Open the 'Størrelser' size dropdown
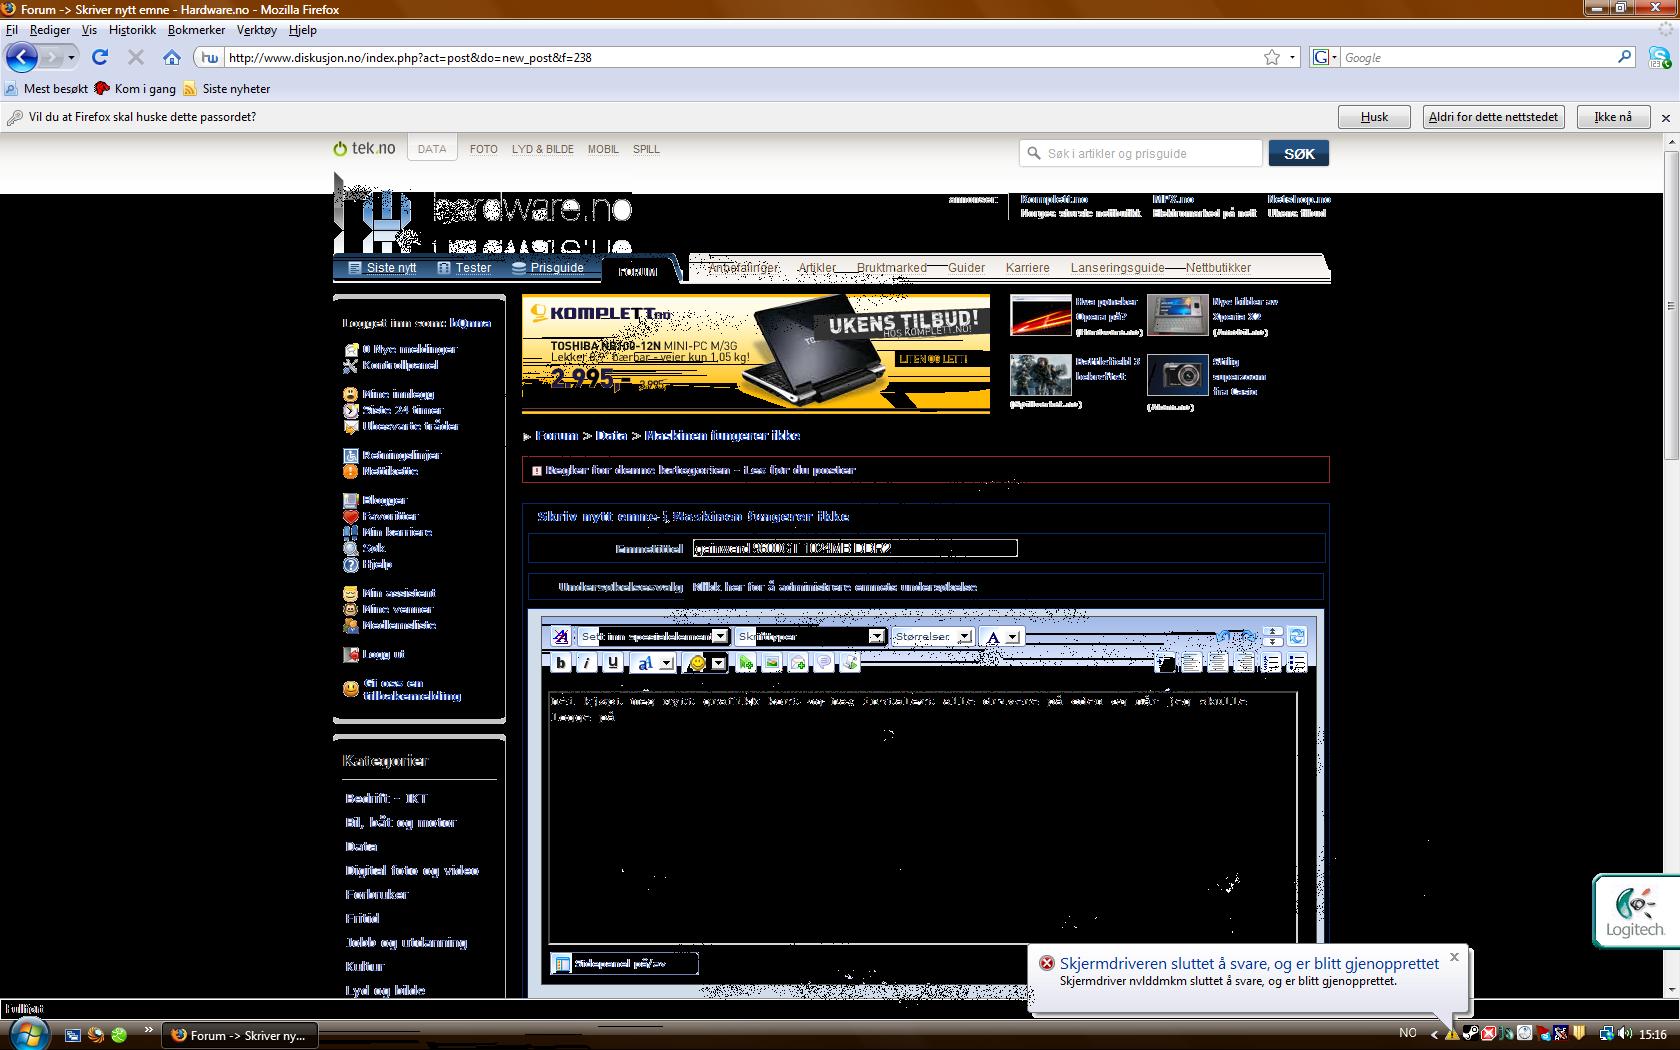Image resolution: width=1680 pixels, height=1050 pixels. (933, 636)
